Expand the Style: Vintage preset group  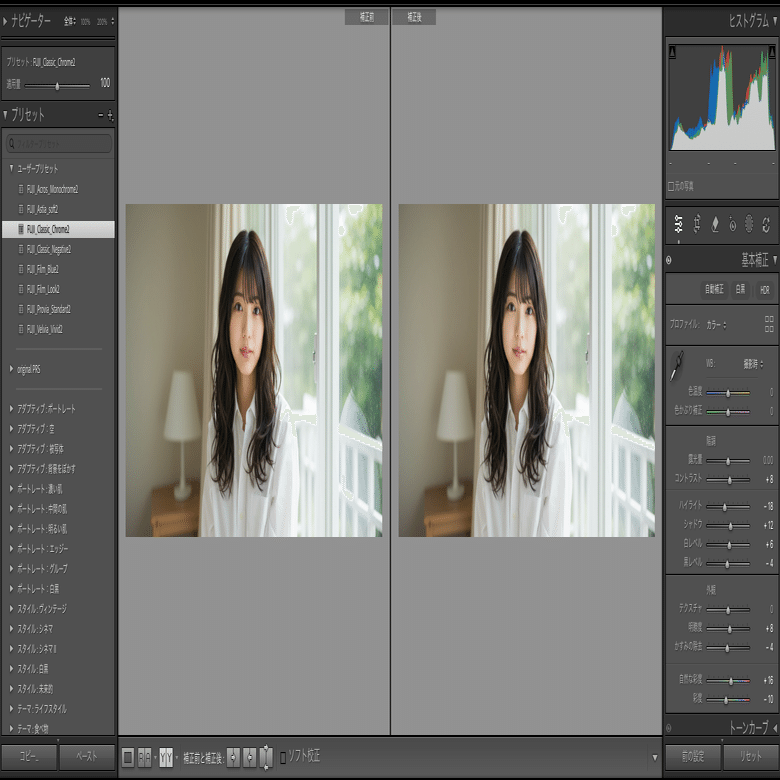tap(11, 608)
